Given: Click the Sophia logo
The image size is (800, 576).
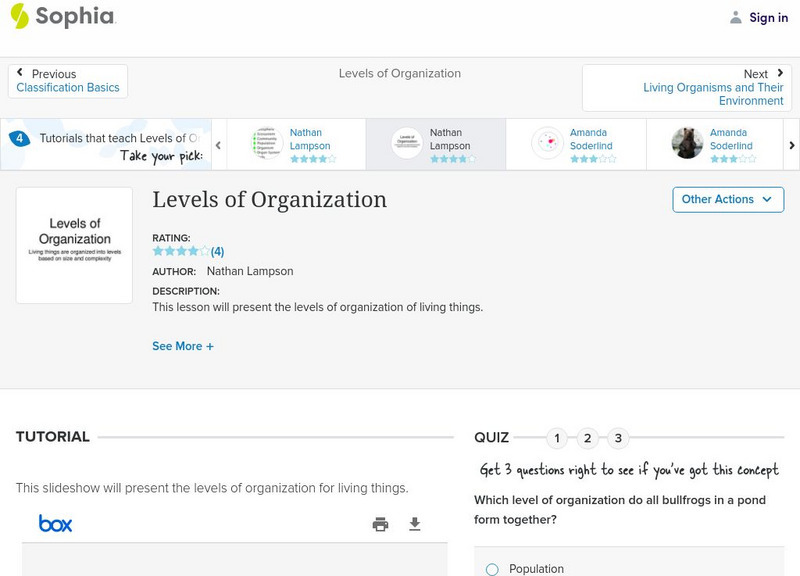Looking at the screenshot, I should 62,17.
